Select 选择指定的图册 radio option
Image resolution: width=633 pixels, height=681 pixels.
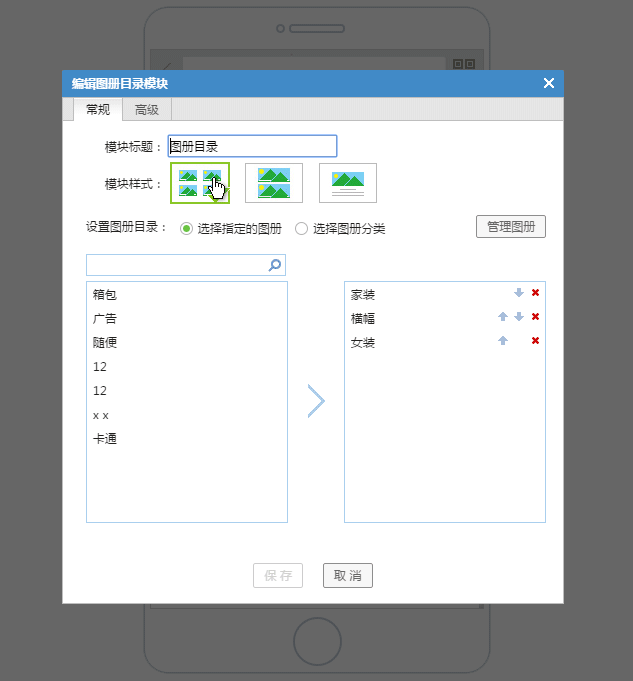186,228
